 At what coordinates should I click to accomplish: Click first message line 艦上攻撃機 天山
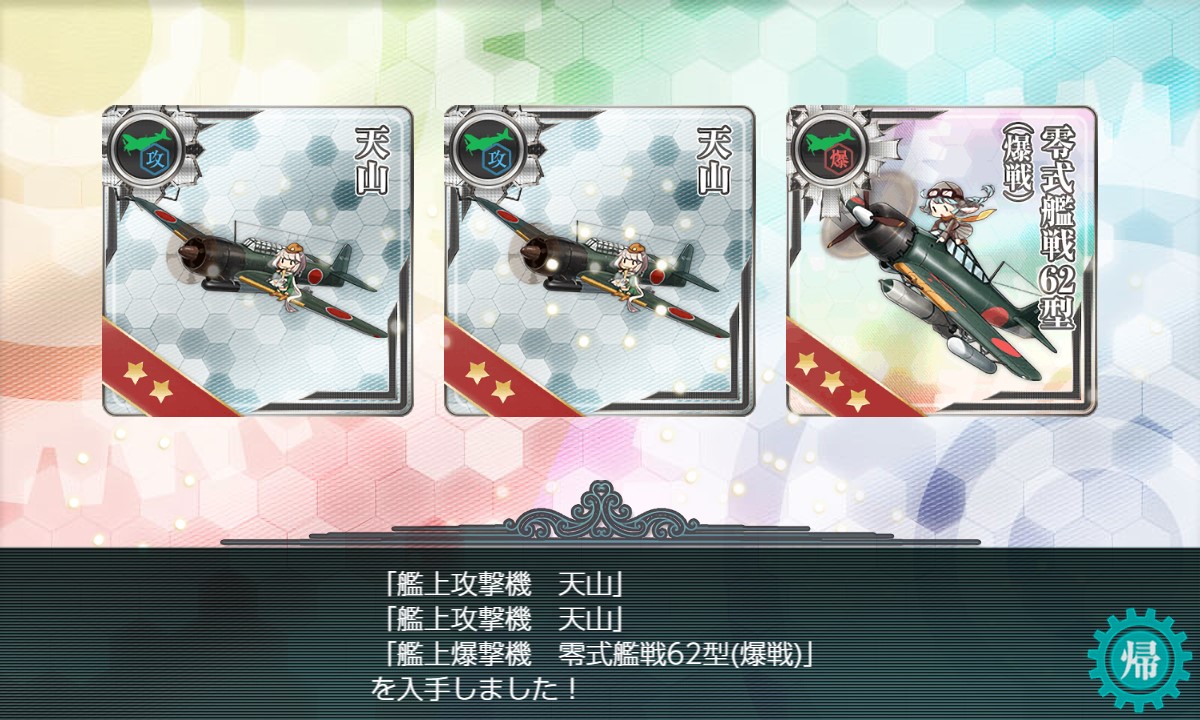(x=505, y=582)
